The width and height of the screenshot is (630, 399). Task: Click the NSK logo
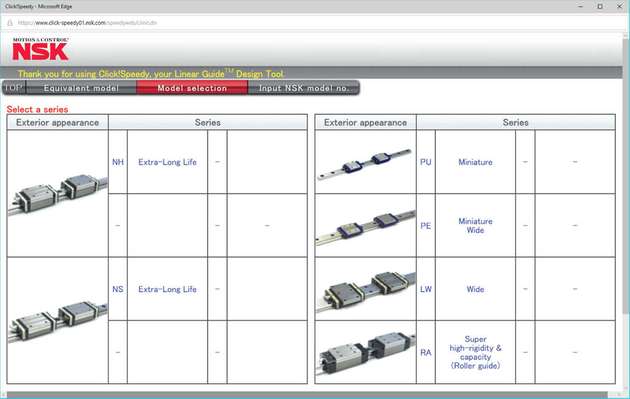(40, 49)
